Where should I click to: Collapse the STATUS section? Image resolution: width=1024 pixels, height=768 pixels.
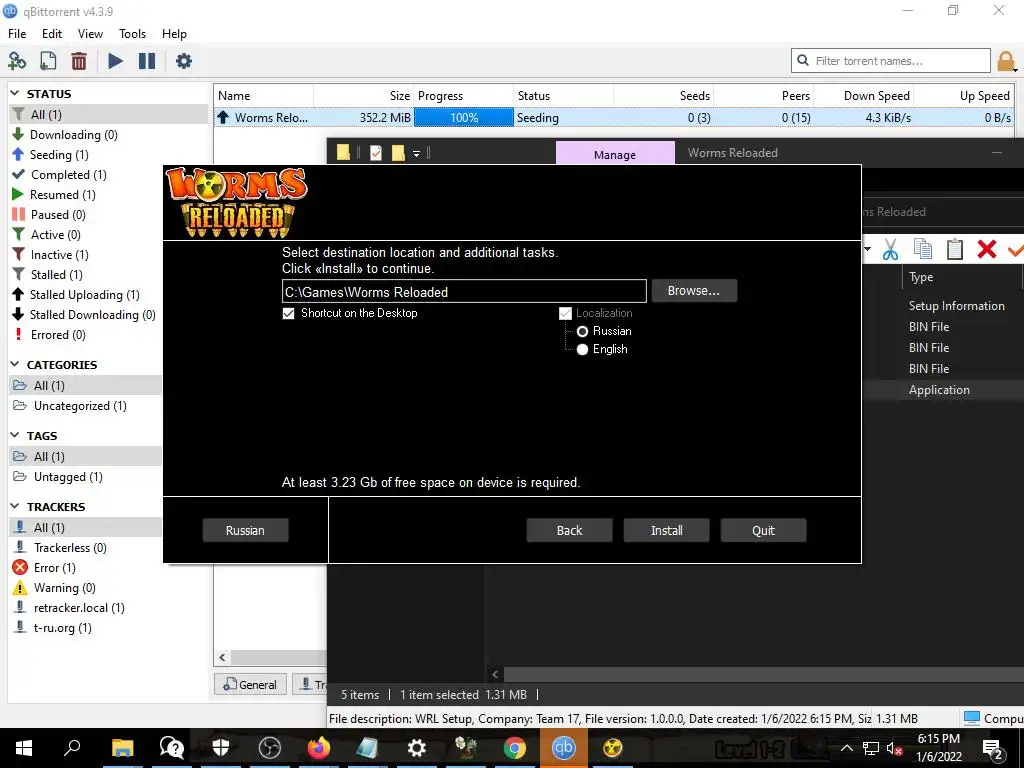(16, 93)
